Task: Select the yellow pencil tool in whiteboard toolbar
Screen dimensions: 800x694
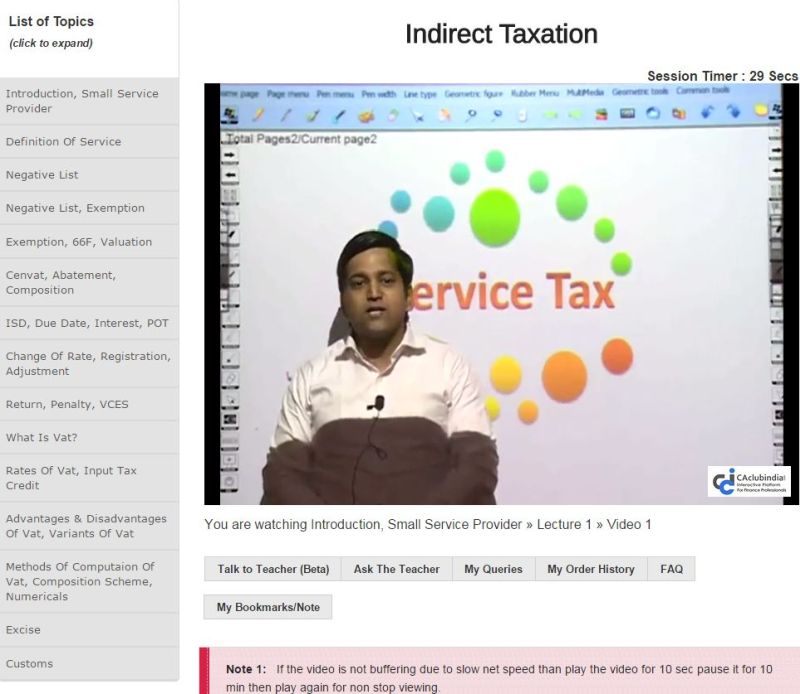Action: (259, 114)
